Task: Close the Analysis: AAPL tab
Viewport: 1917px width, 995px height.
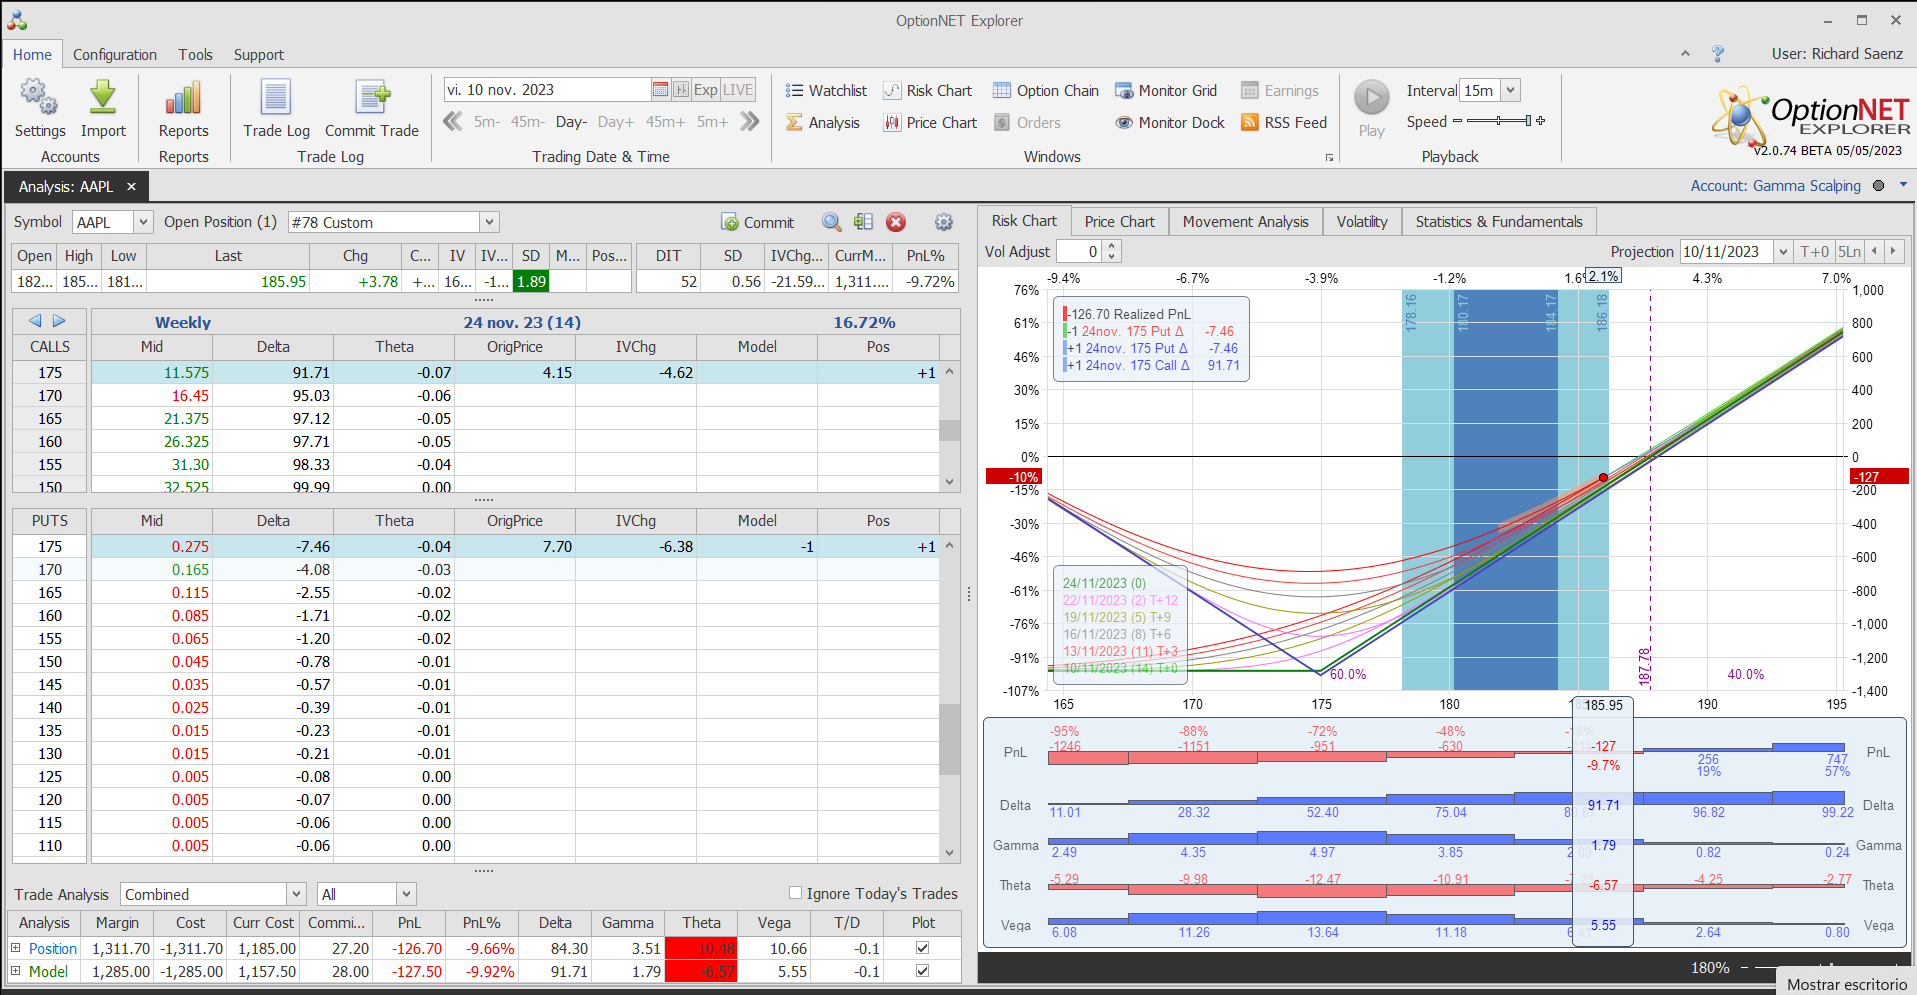Action: click(131, 187)
